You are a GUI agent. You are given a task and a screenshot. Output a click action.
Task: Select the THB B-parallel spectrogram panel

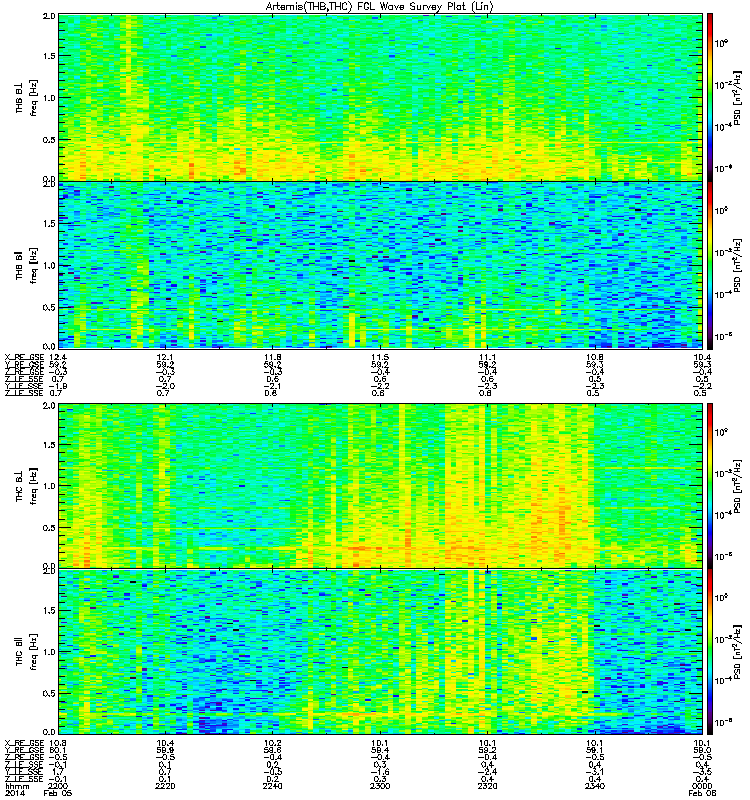point(381,265)
